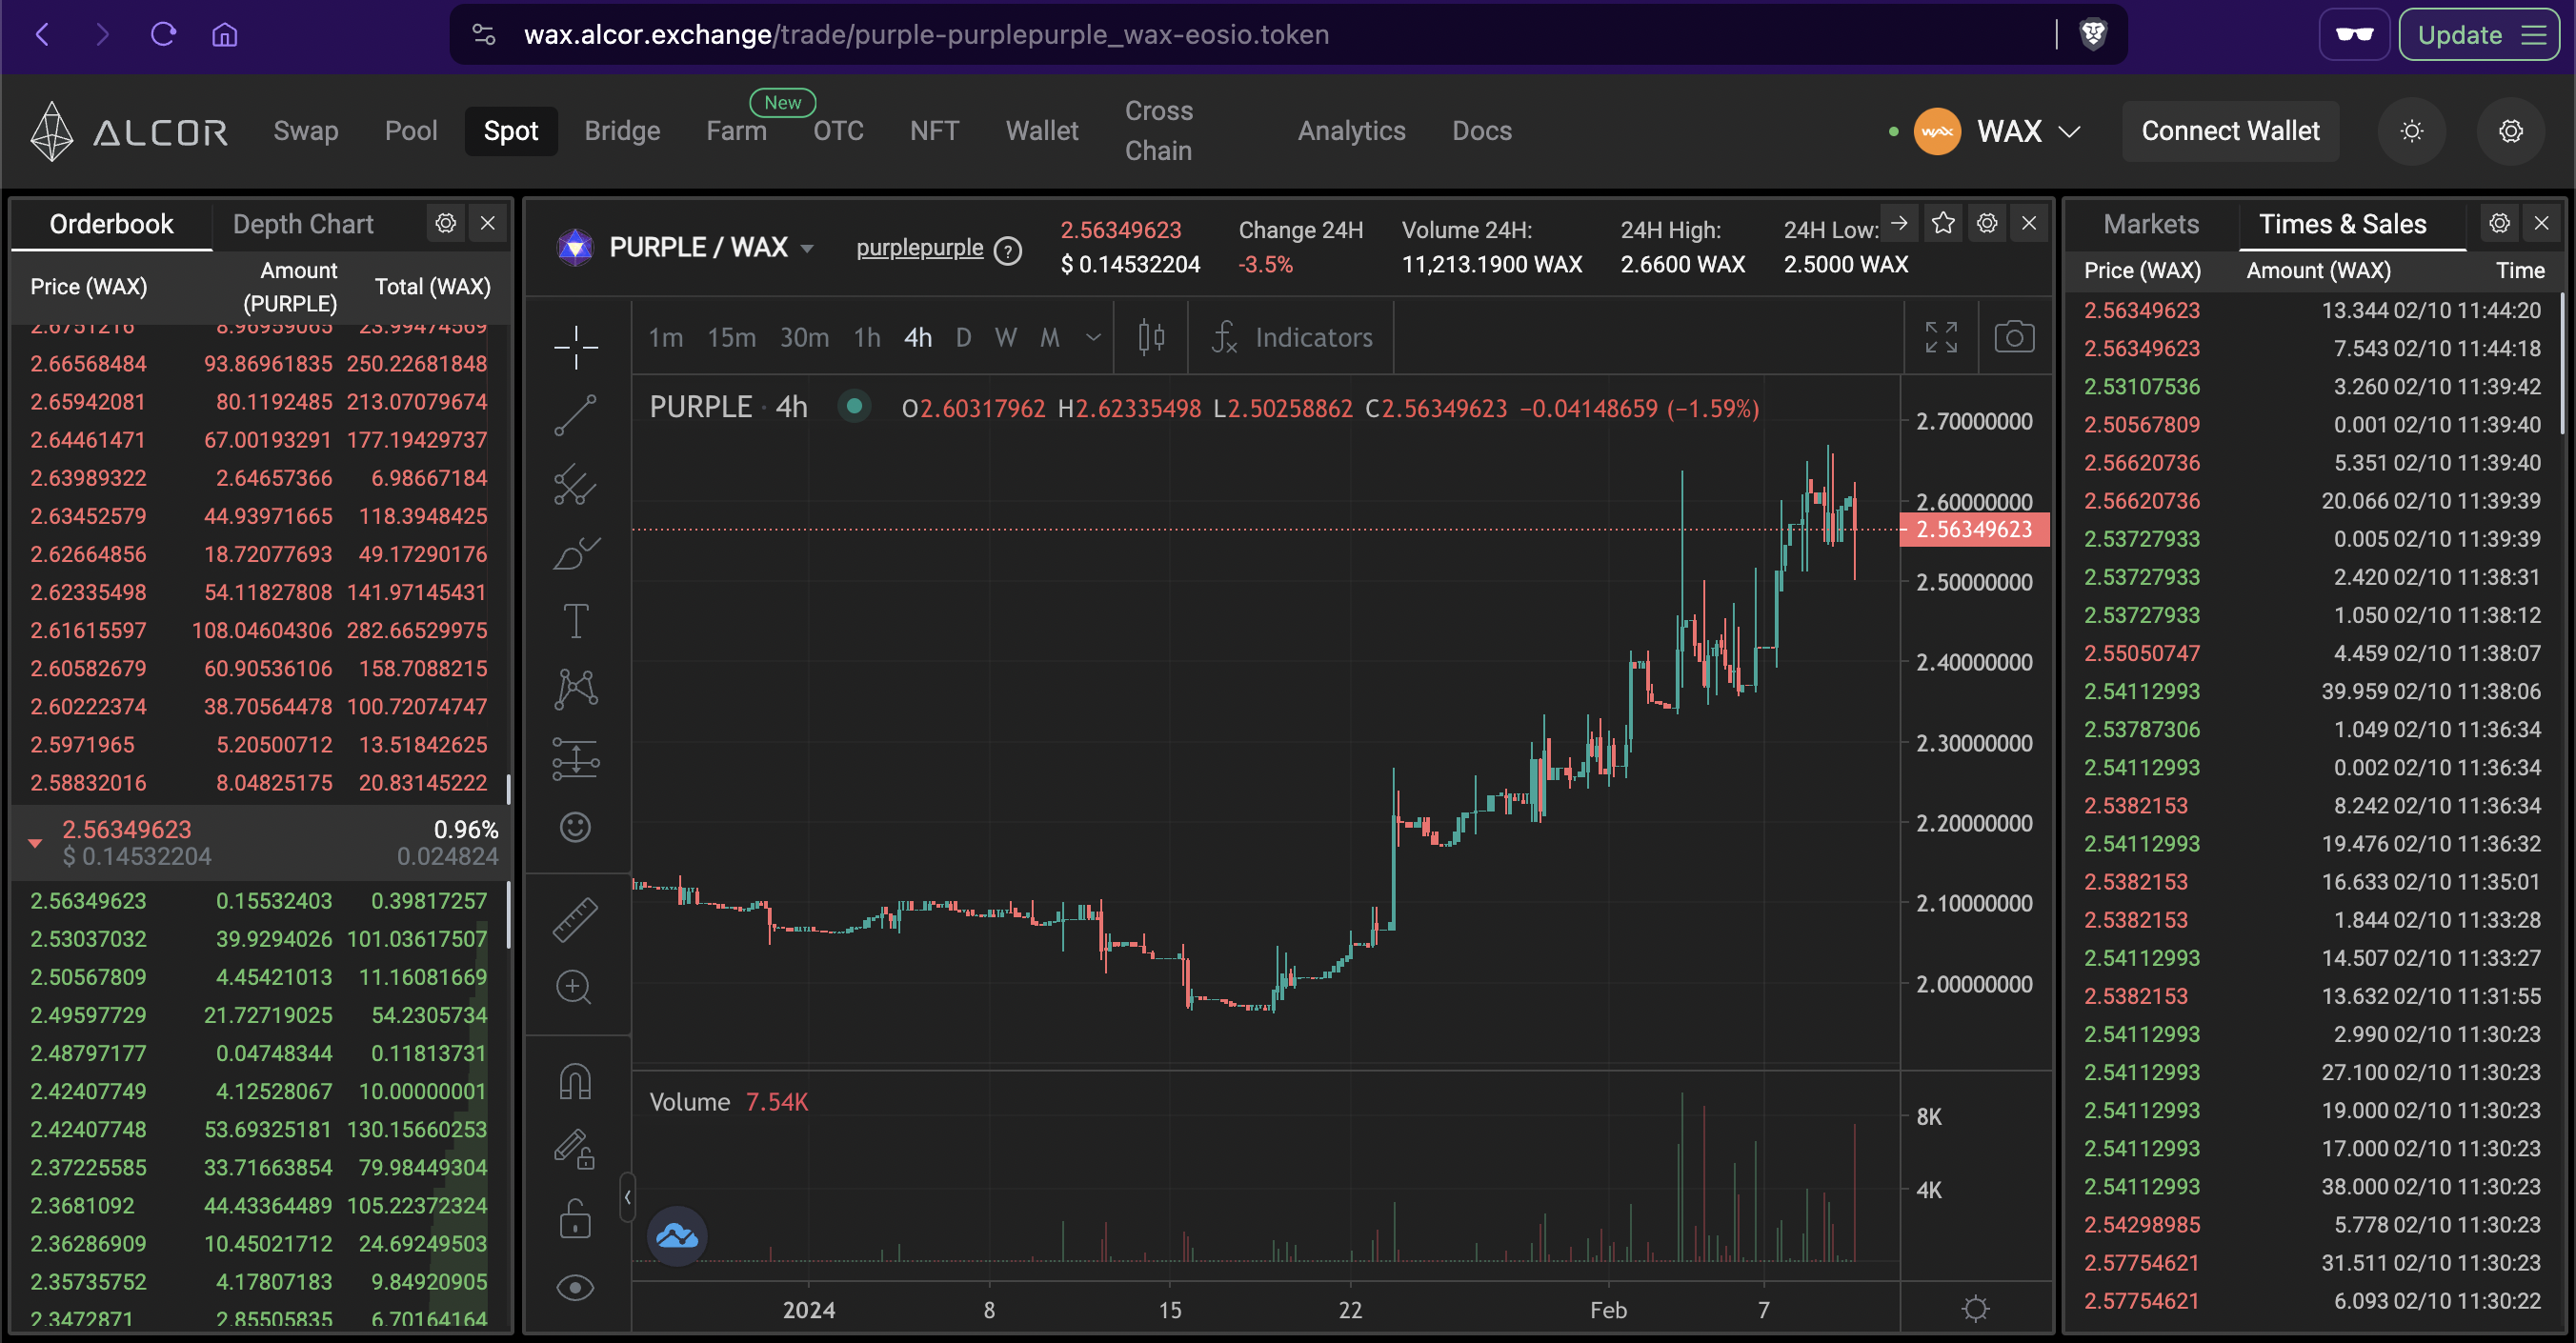The height and width of the screenshot is (1343, 2576).
Task: Open Times & Sales panel settings gear
Action: point(2500,223)
